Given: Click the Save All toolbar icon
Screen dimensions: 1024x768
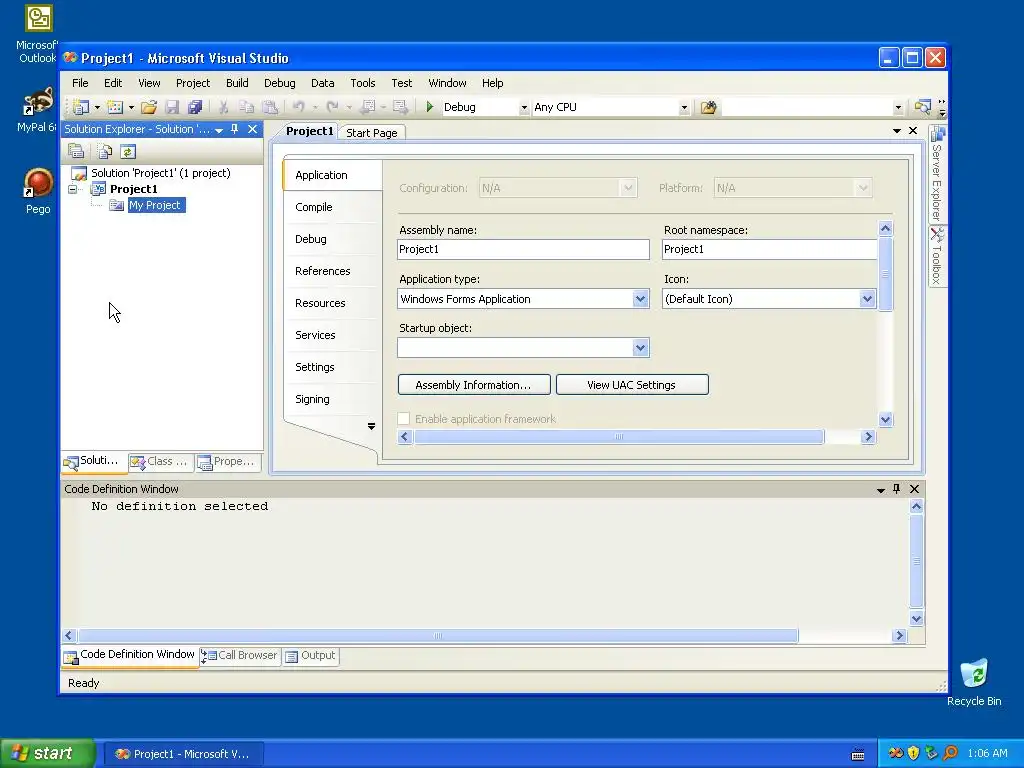Looking at the screenshot, I should click(195, 107).
